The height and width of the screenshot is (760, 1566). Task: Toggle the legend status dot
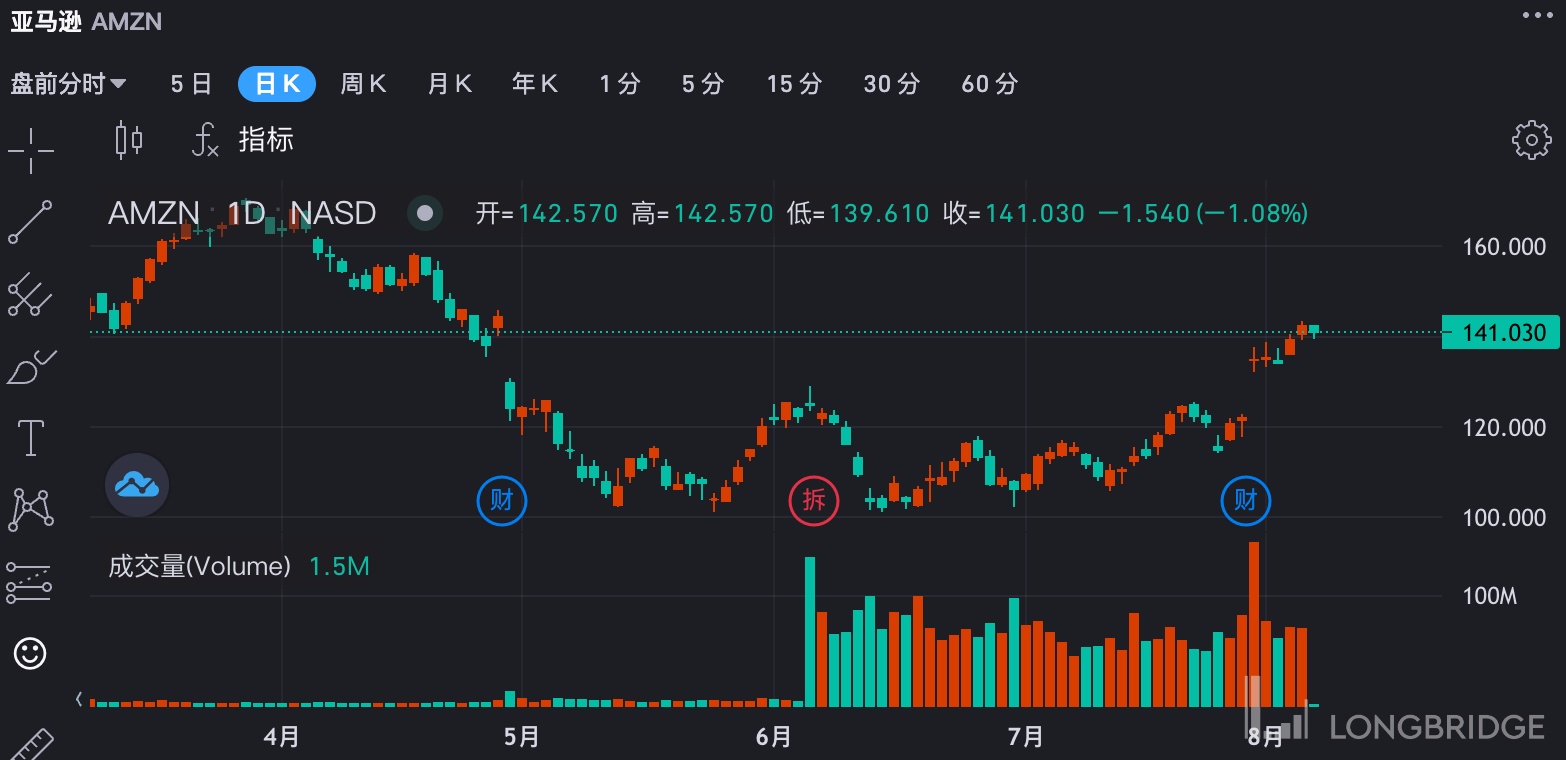coord(425,213)
